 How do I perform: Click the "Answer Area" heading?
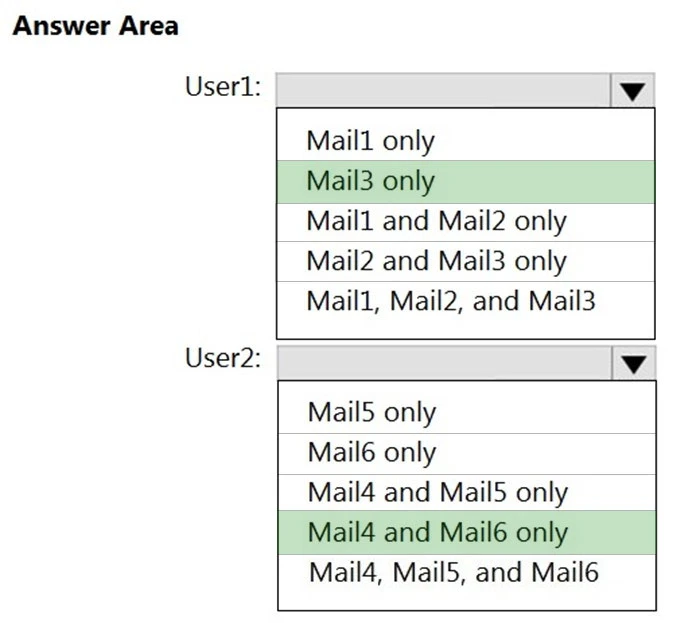pos(95,26)
